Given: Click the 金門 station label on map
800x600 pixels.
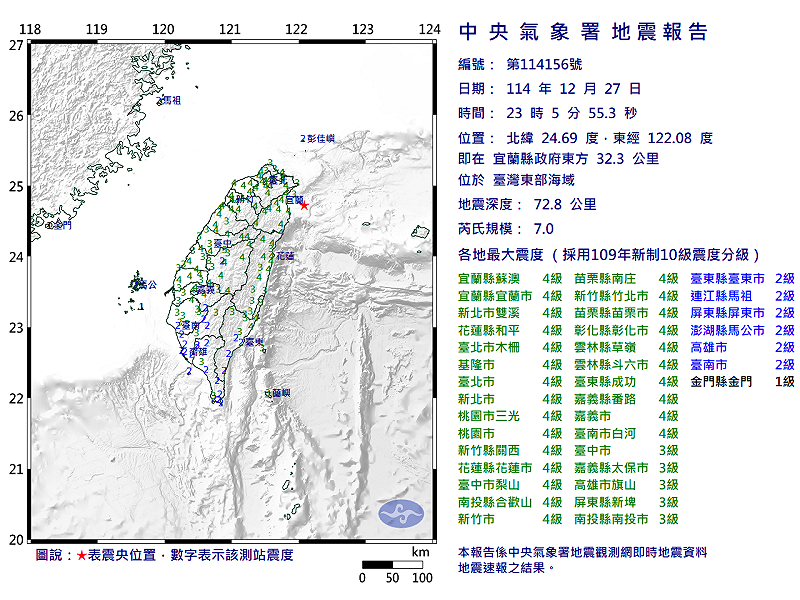Looking at the screenshot, I should point(62,225).
